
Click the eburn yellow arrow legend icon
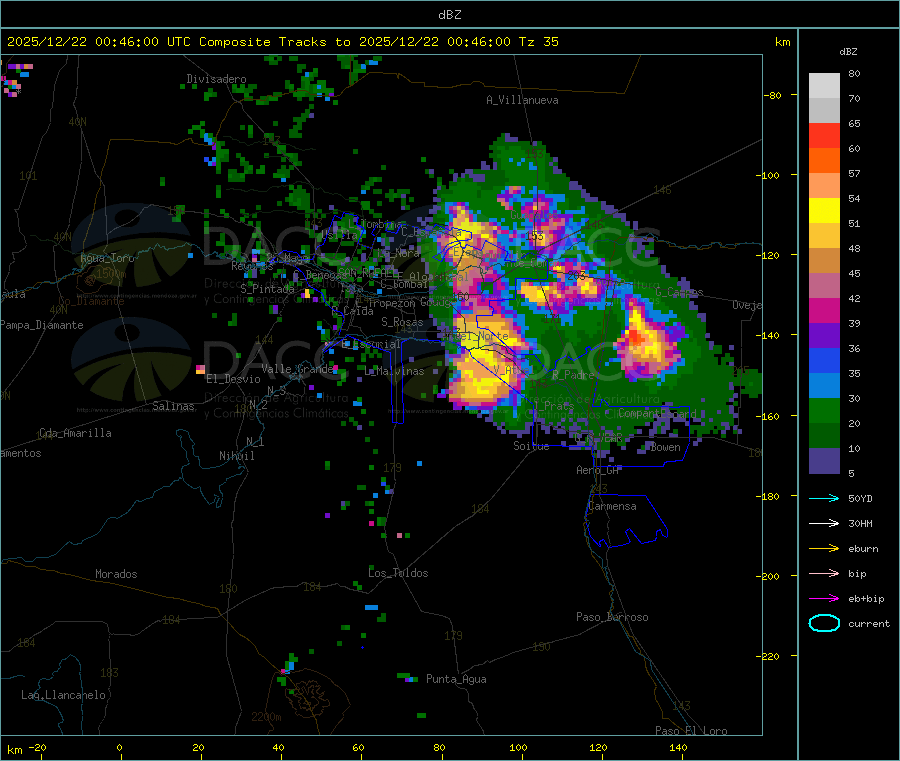tap(824, 549)
